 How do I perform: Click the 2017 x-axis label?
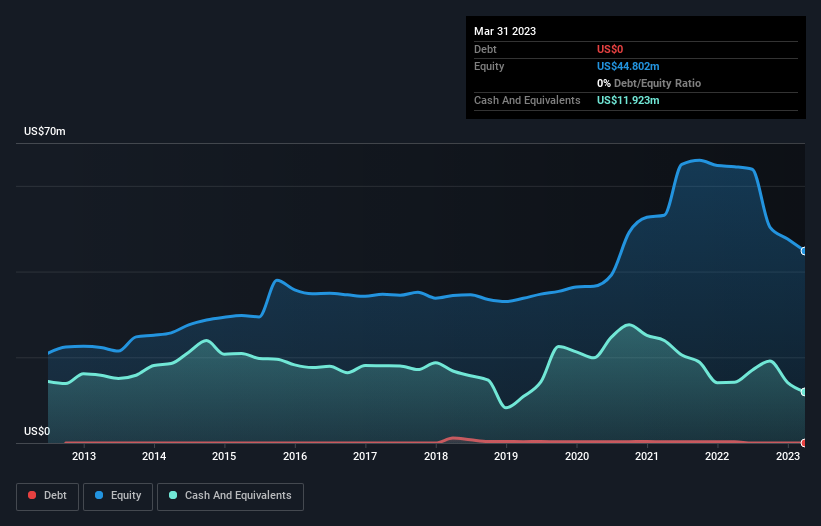[x=365, y=456]
